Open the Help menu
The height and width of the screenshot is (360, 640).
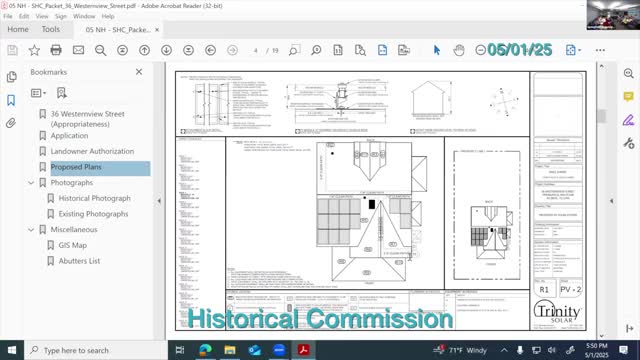108,16
